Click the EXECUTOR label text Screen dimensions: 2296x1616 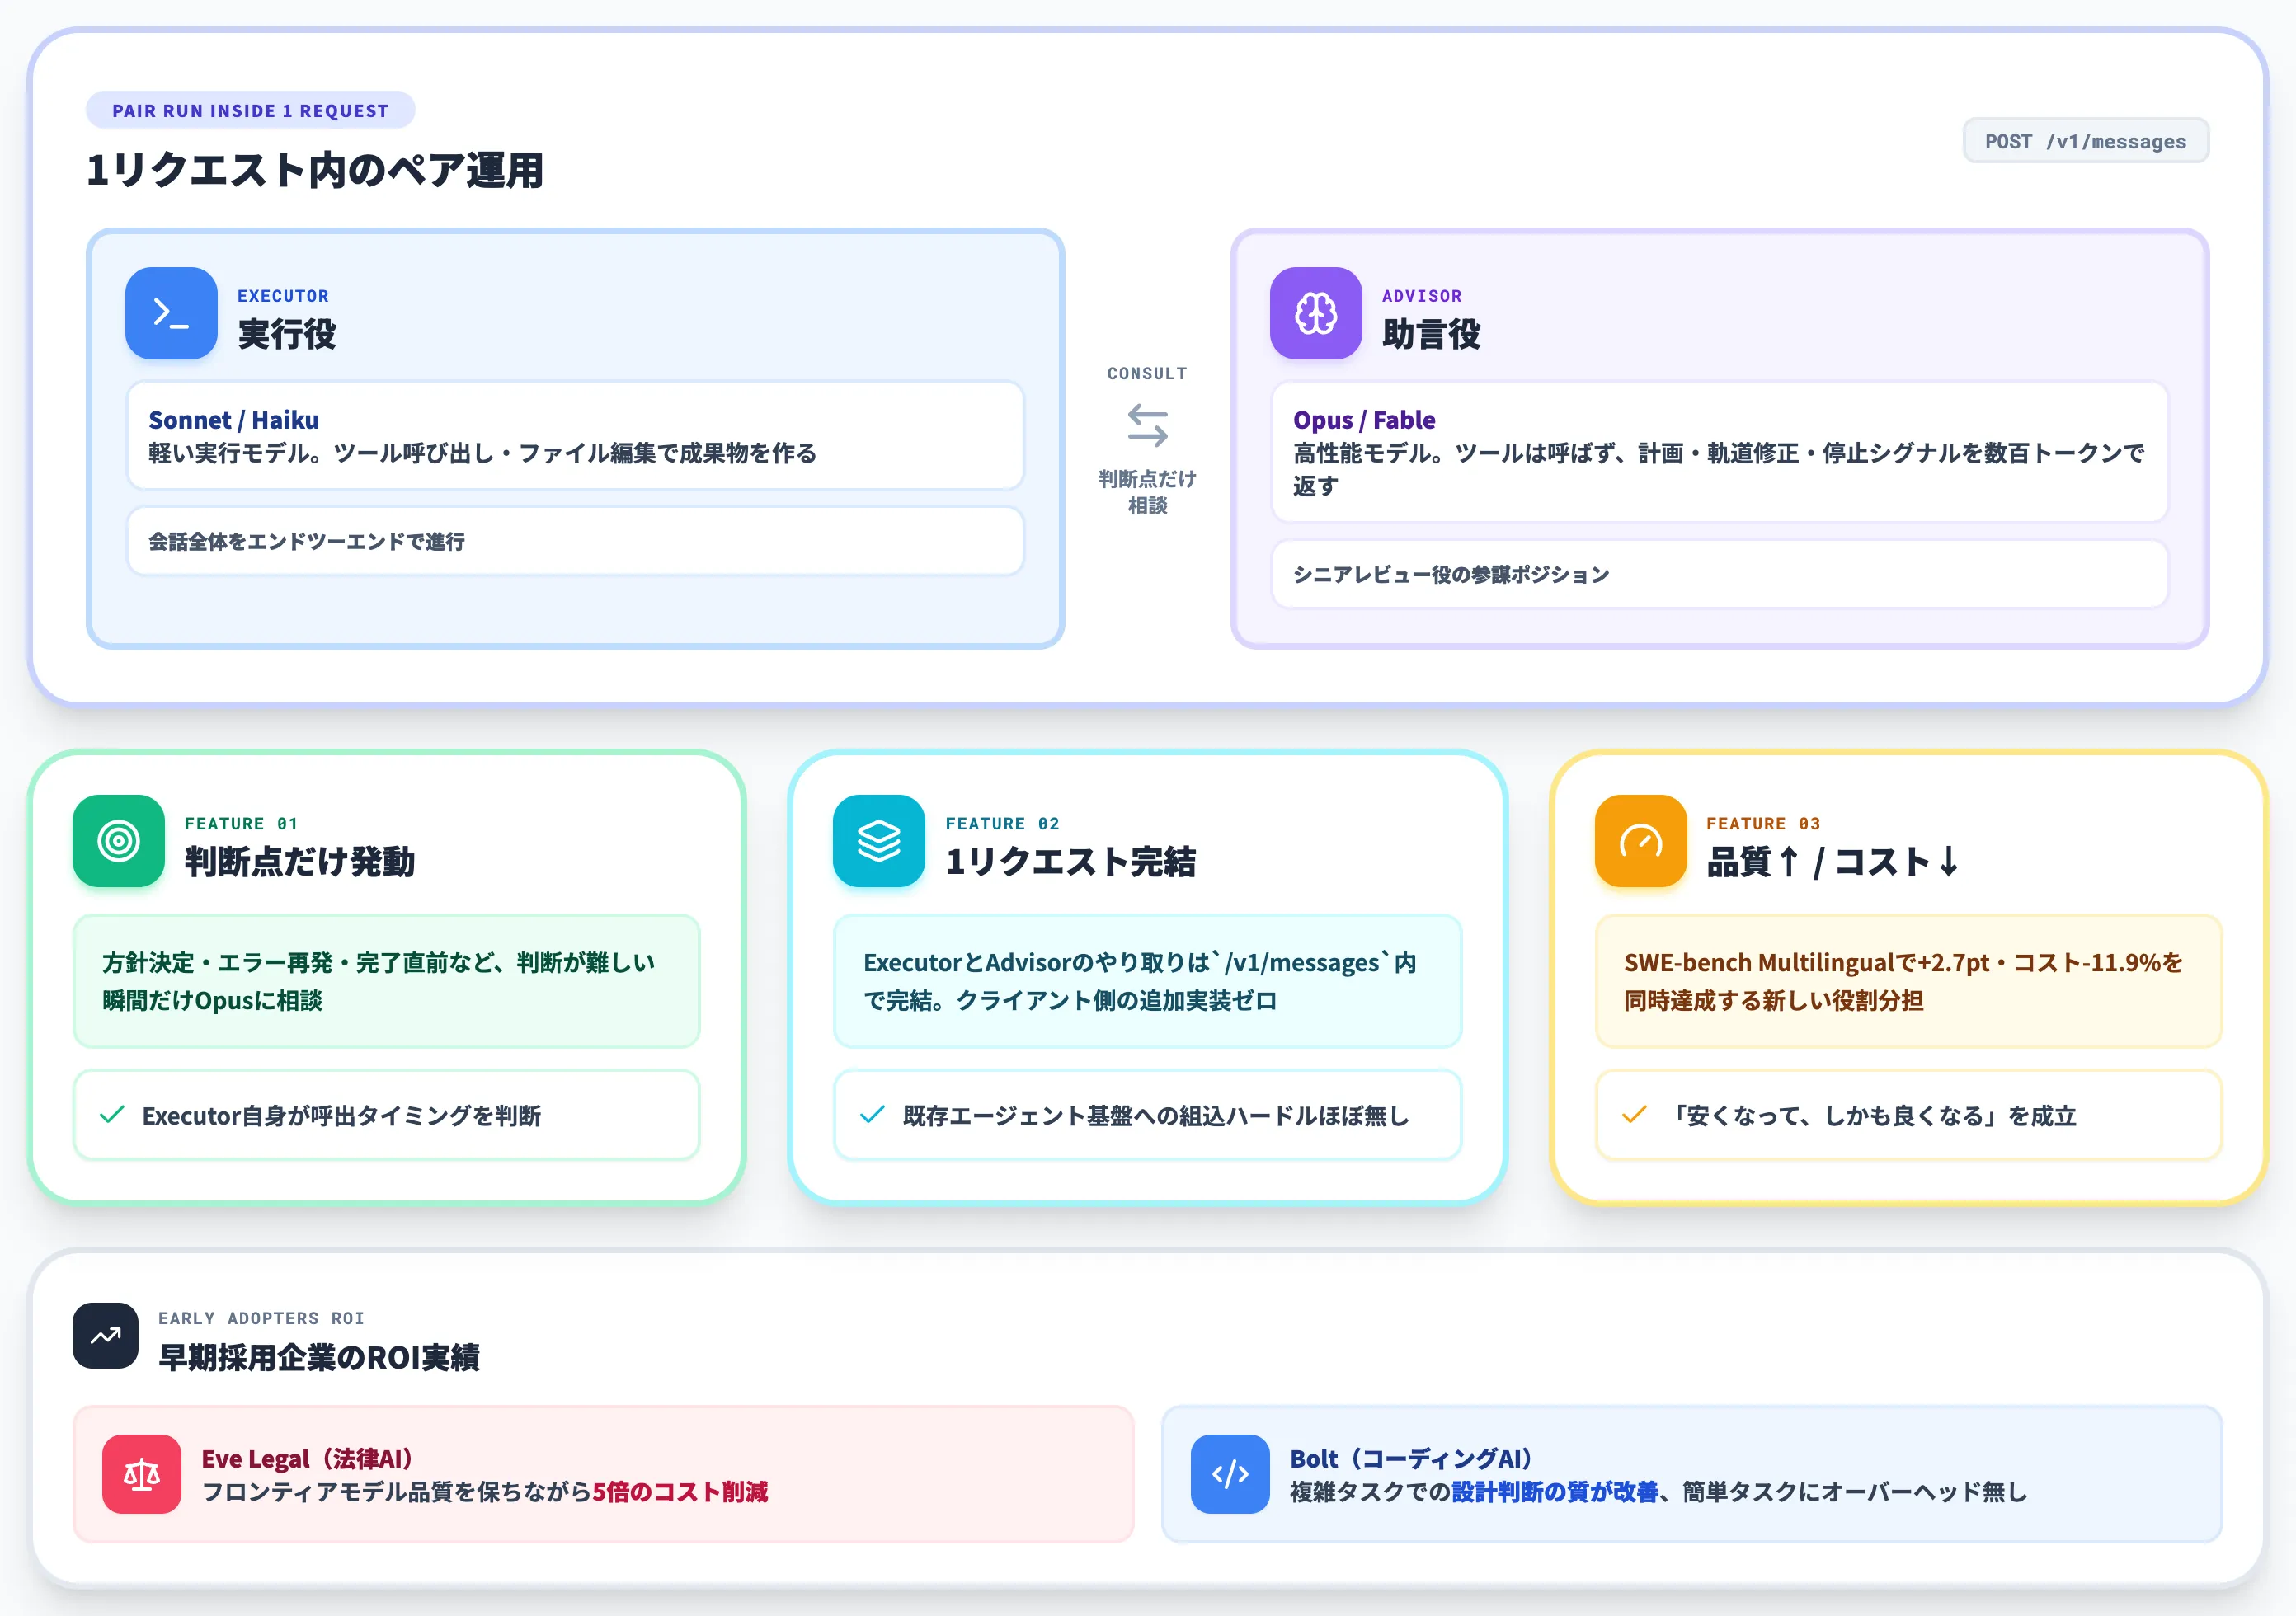(x=283, y=296)
